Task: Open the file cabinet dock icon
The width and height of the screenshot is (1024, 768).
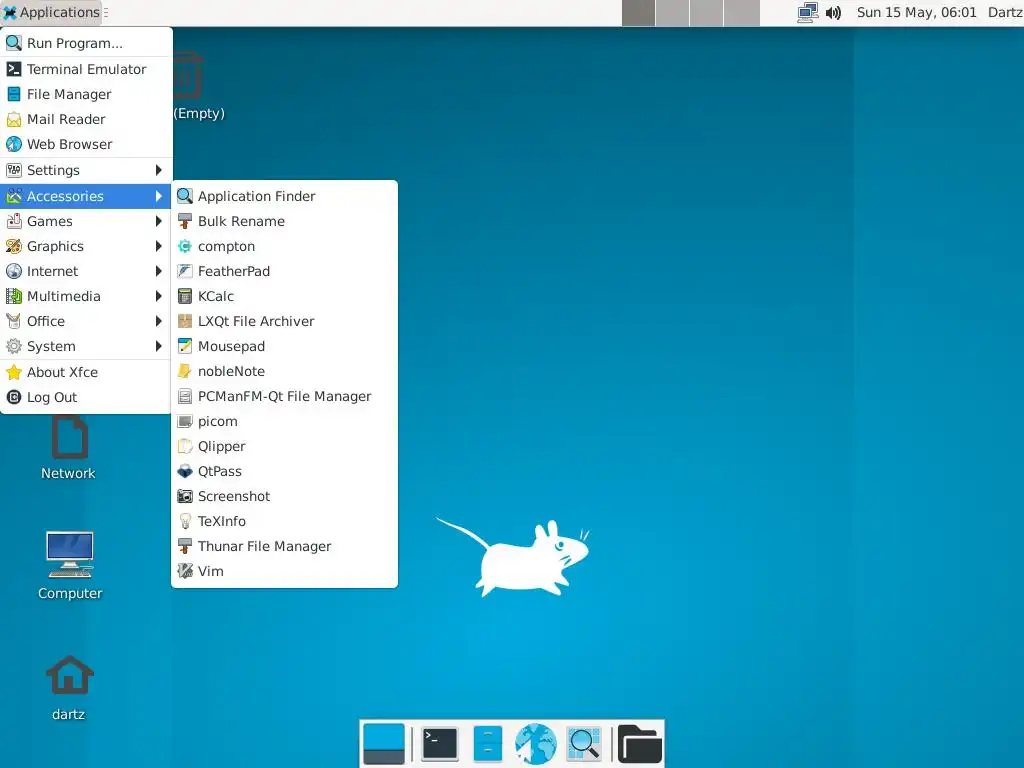Action: (488, 744)
